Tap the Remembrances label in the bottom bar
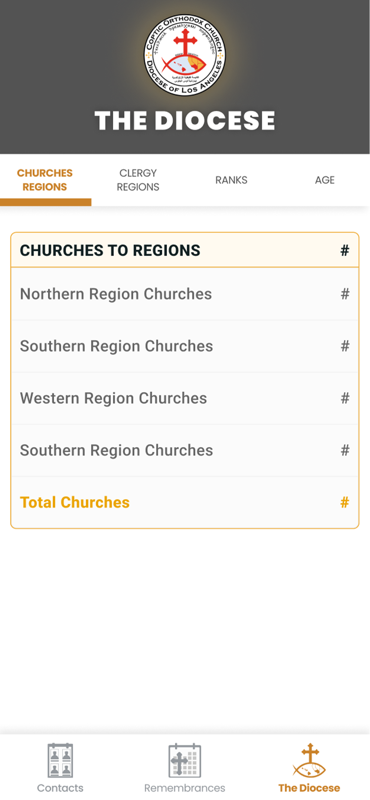 pos(185,788)
